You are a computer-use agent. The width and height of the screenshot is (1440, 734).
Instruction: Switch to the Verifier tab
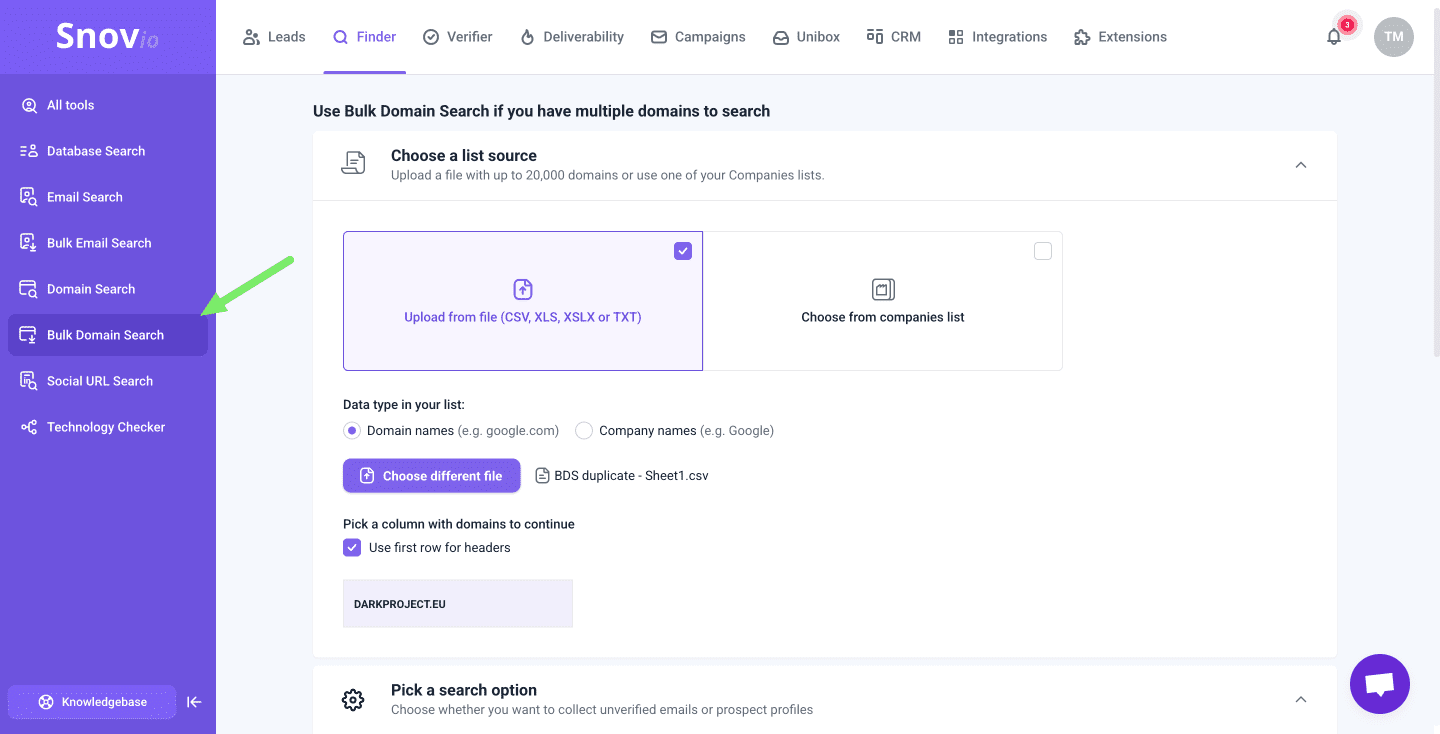click(x=458, y=37)
